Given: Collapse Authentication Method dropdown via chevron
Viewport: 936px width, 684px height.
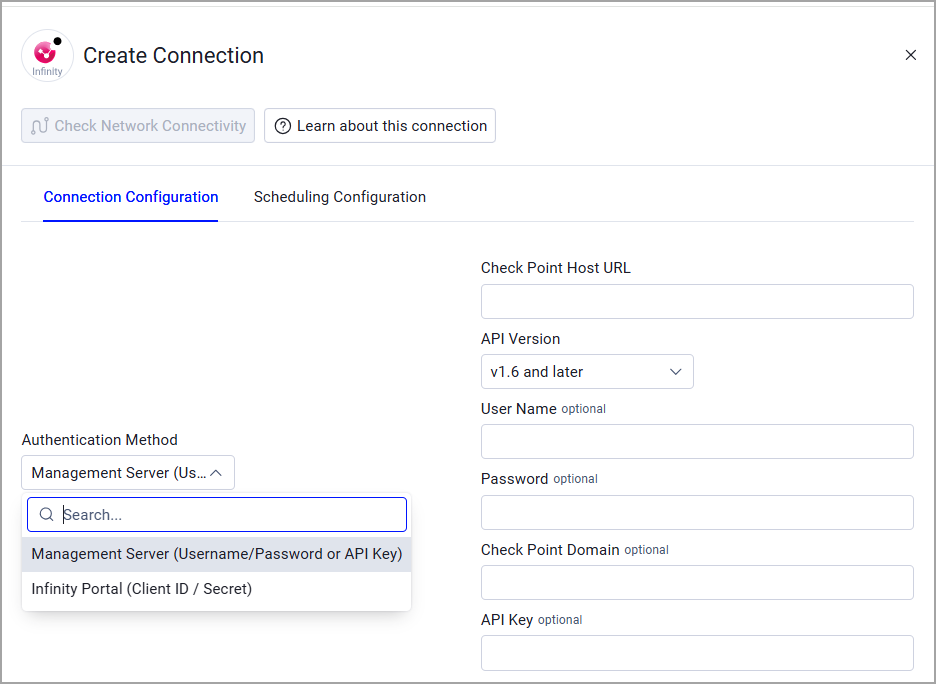Looking at the screenshot, I should point(216,473).
